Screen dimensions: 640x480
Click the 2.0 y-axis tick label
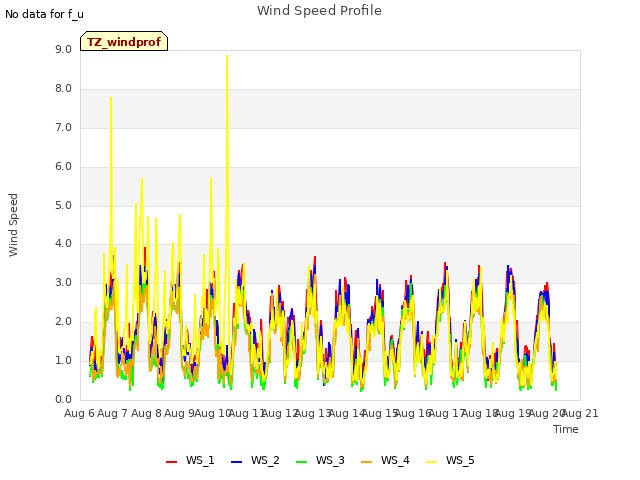pos(63,322)
